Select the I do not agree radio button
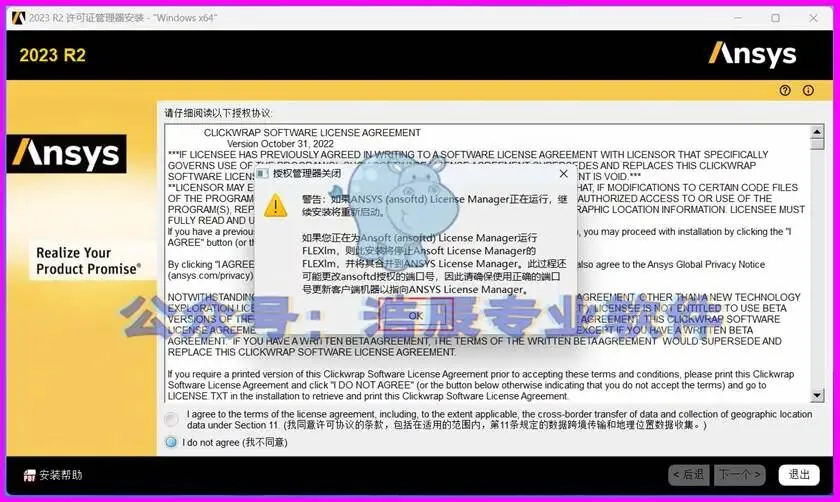 [x=171, y=442]
